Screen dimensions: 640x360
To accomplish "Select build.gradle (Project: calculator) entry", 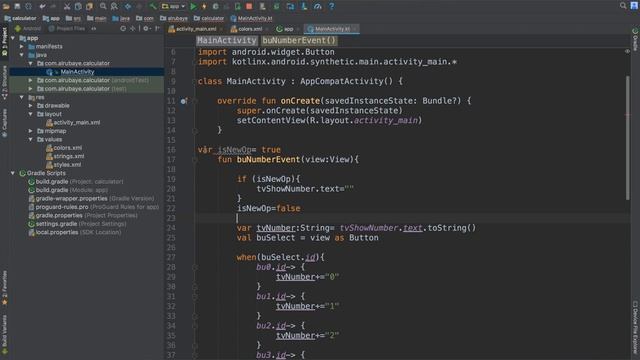I will click(x=76, y=182).
